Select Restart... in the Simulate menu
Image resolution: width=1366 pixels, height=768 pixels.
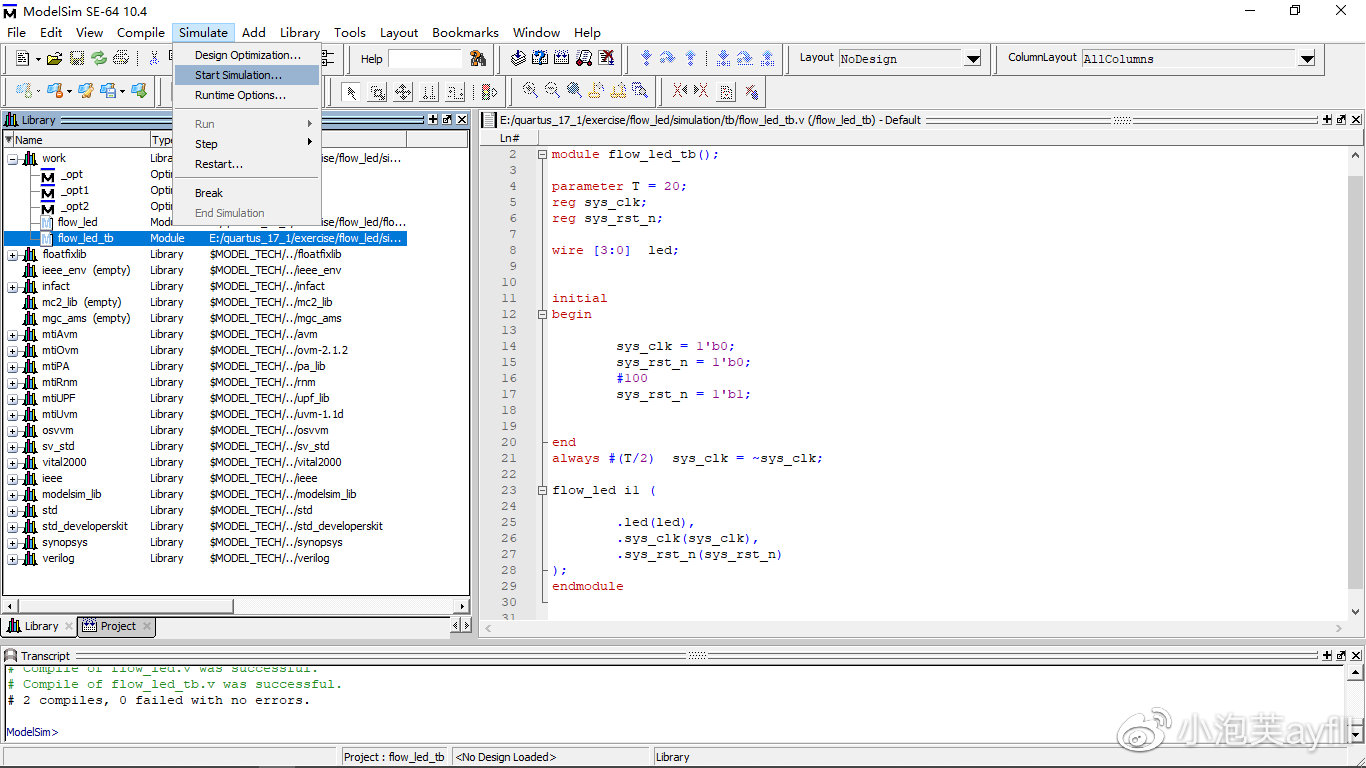point(246,164)
